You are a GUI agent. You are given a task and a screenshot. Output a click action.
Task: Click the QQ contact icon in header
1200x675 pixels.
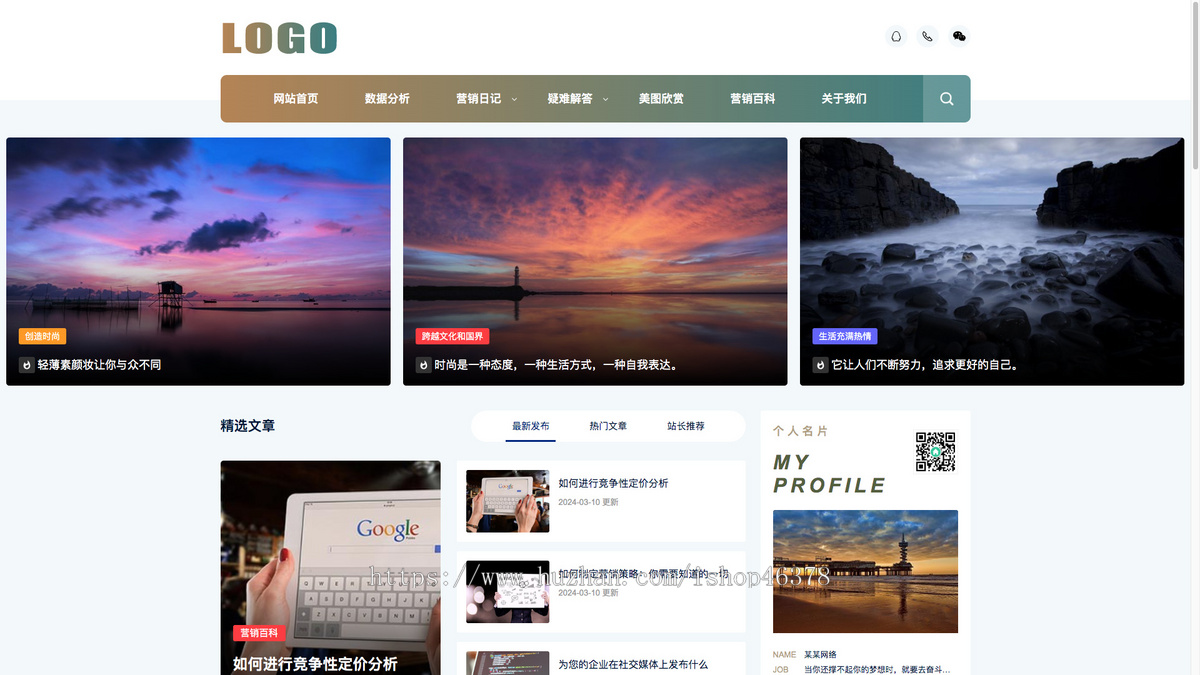[x=896, y=37]
